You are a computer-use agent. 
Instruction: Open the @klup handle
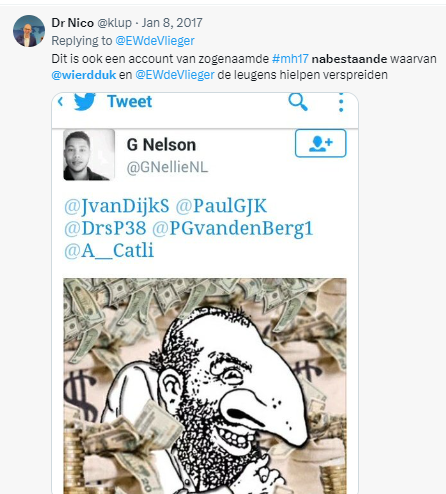(114, 23)
